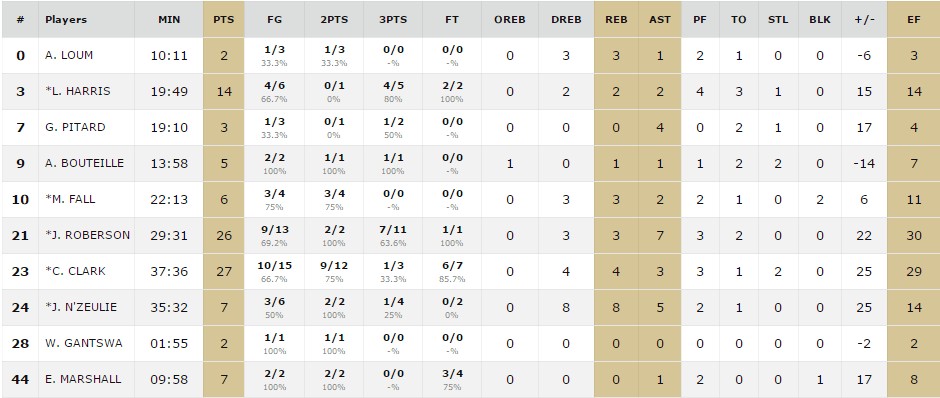This screenshot has width=940, height=398.
Task: Open player *L. HARRIS
Action: 78,91
